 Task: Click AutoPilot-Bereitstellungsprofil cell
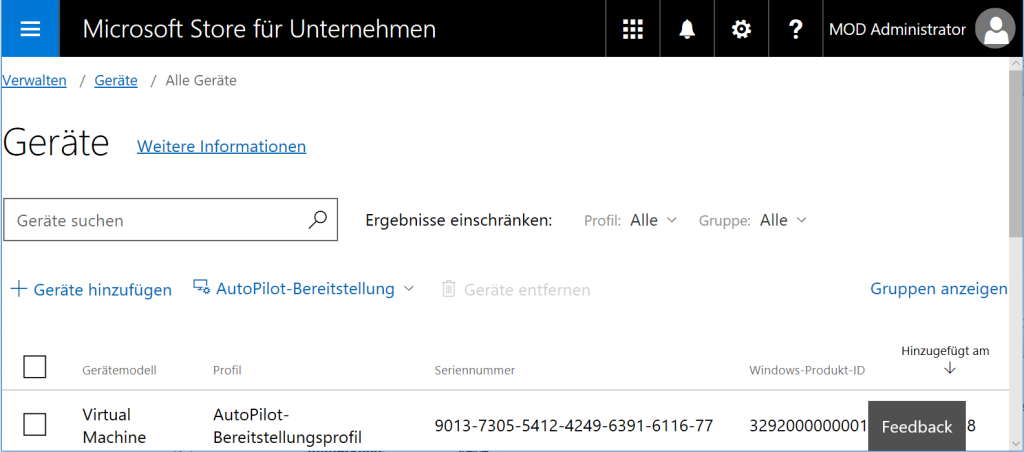tap(287, 426)
